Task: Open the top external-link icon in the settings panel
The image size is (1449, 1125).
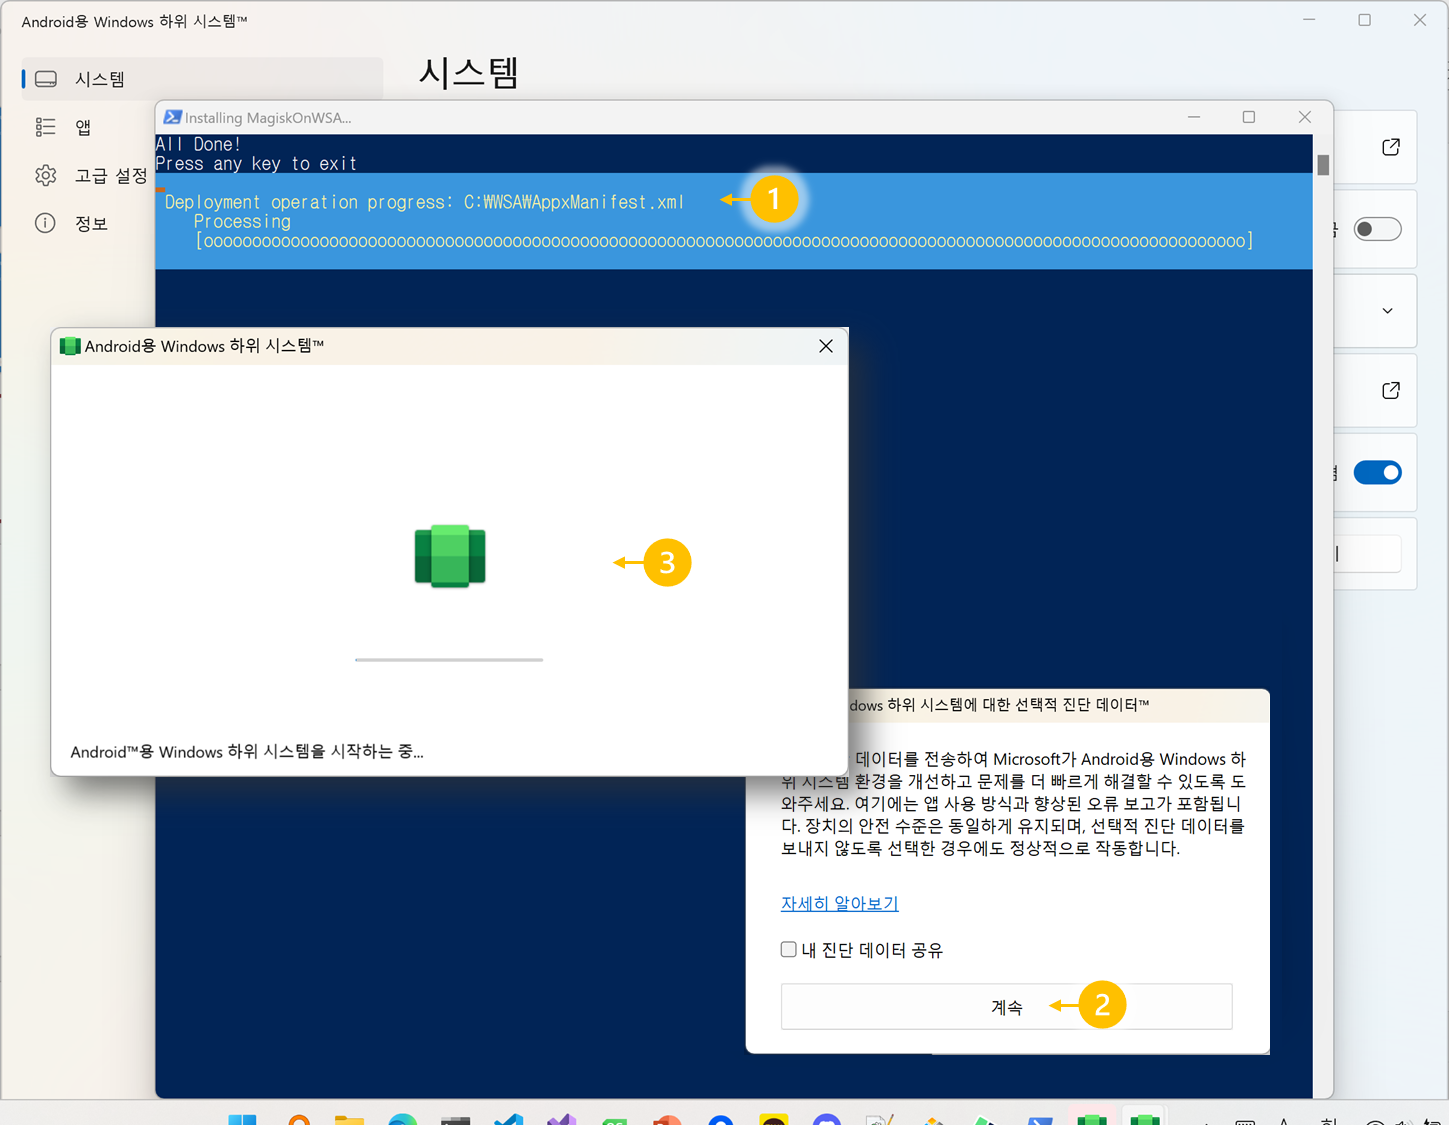Action: (1391, 147)
